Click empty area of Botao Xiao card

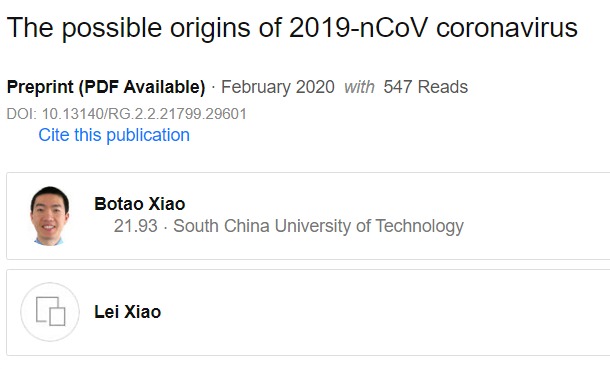coord(537,216)
